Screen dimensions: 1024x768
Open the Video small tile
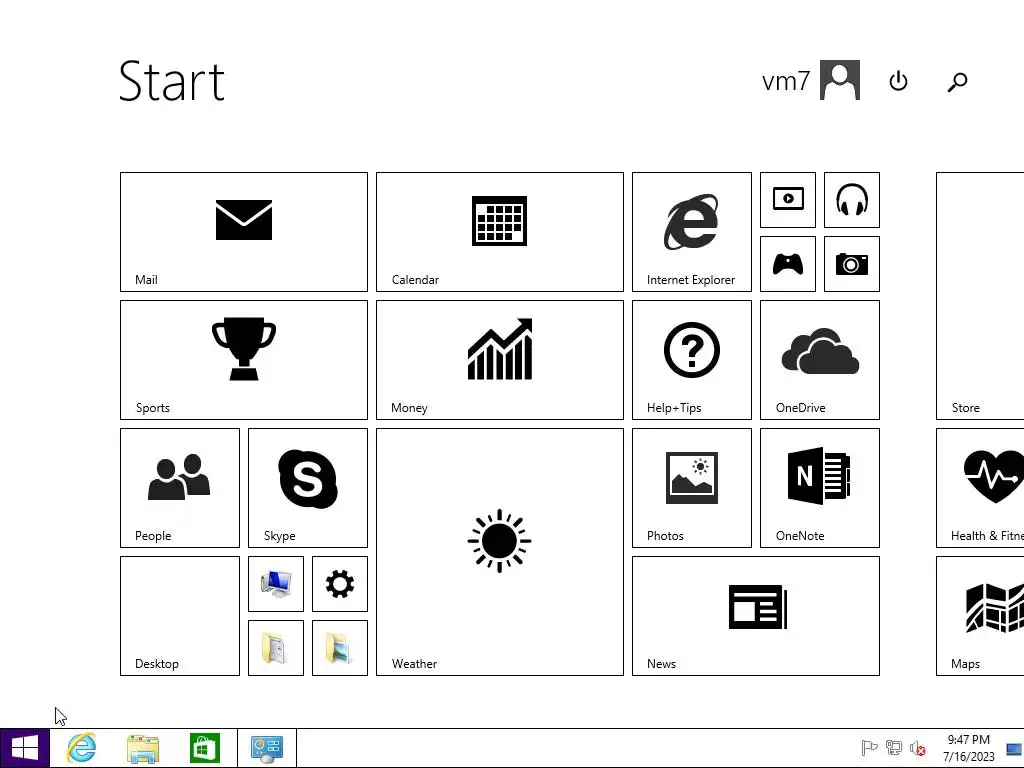pos(788,200)
